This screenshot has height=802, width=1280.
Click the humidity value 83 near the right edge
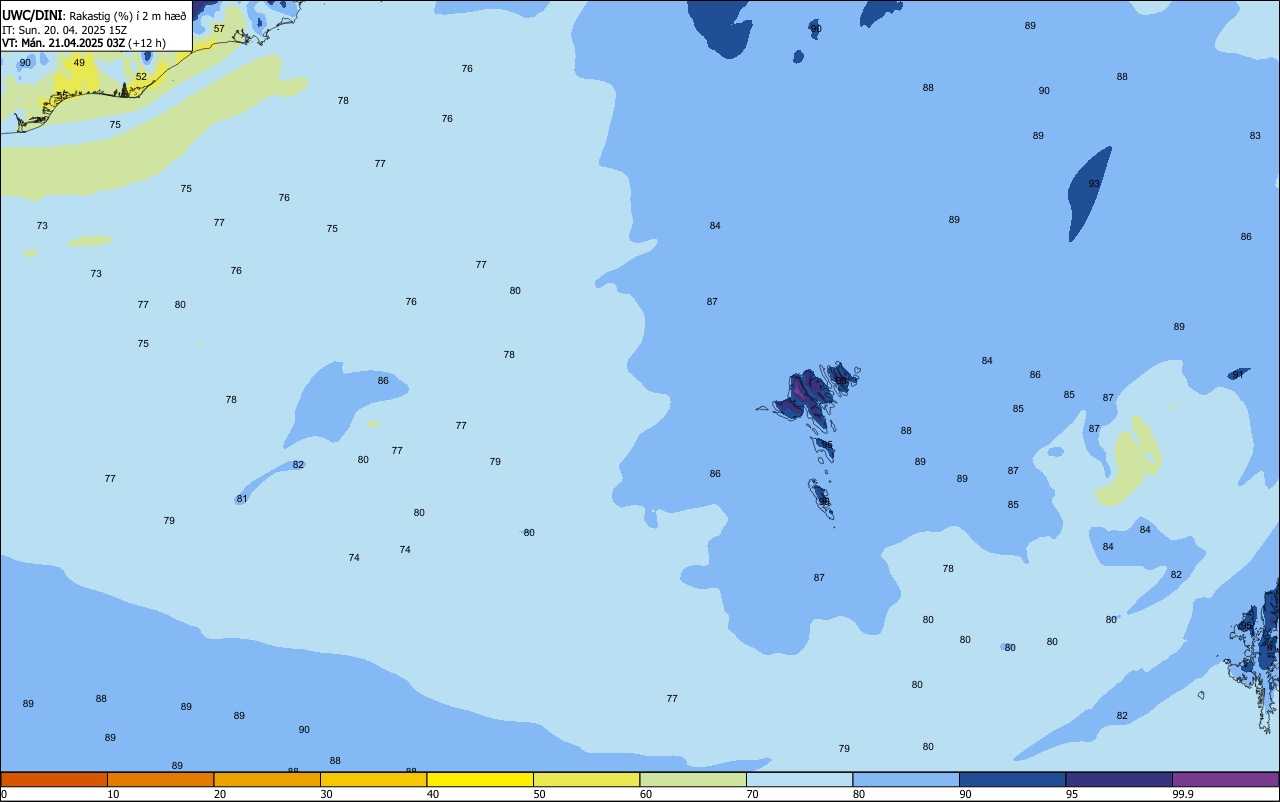pyautogui.click(x=1255, y=136)
